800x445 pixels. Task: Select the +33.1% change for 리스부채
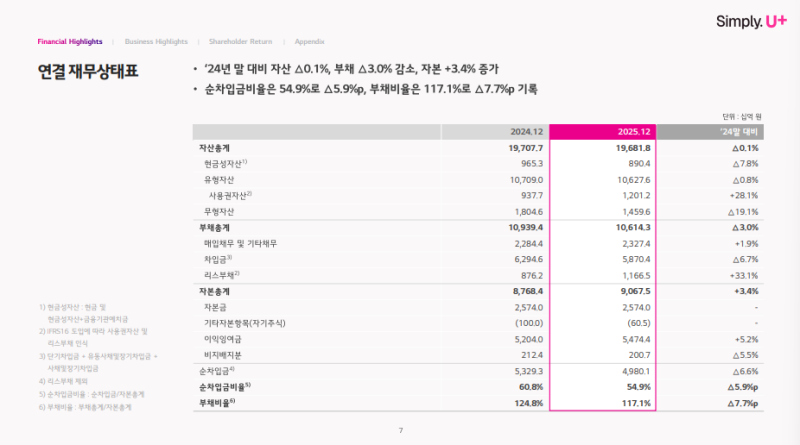[741, 275]
